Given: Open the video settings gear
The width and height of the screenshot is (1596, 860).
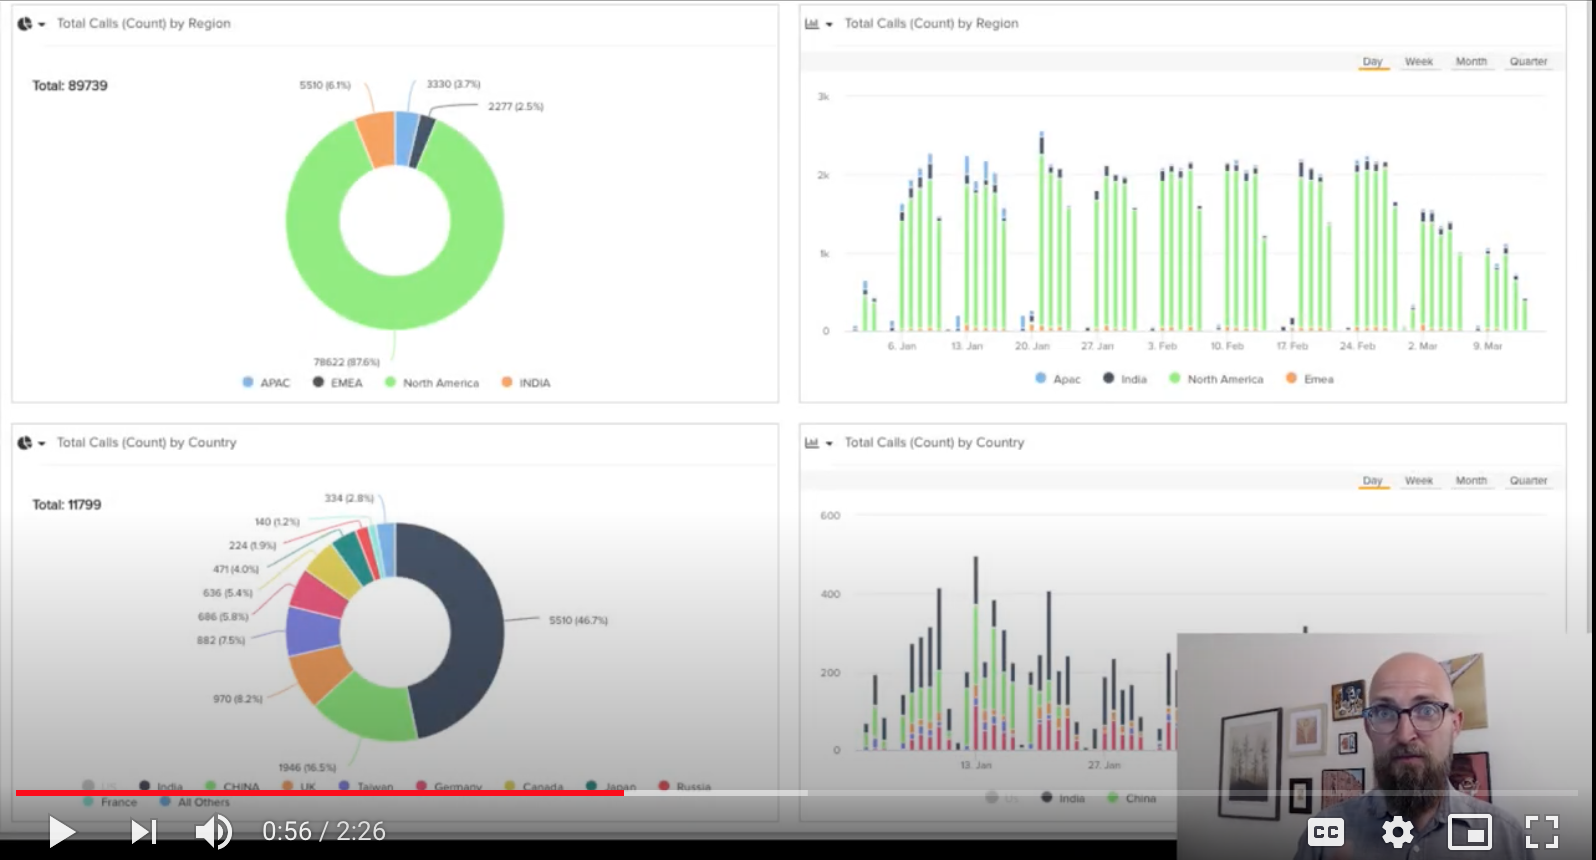Looking at the screenshot, I should pyautogui.click(x=1397, y=831).
